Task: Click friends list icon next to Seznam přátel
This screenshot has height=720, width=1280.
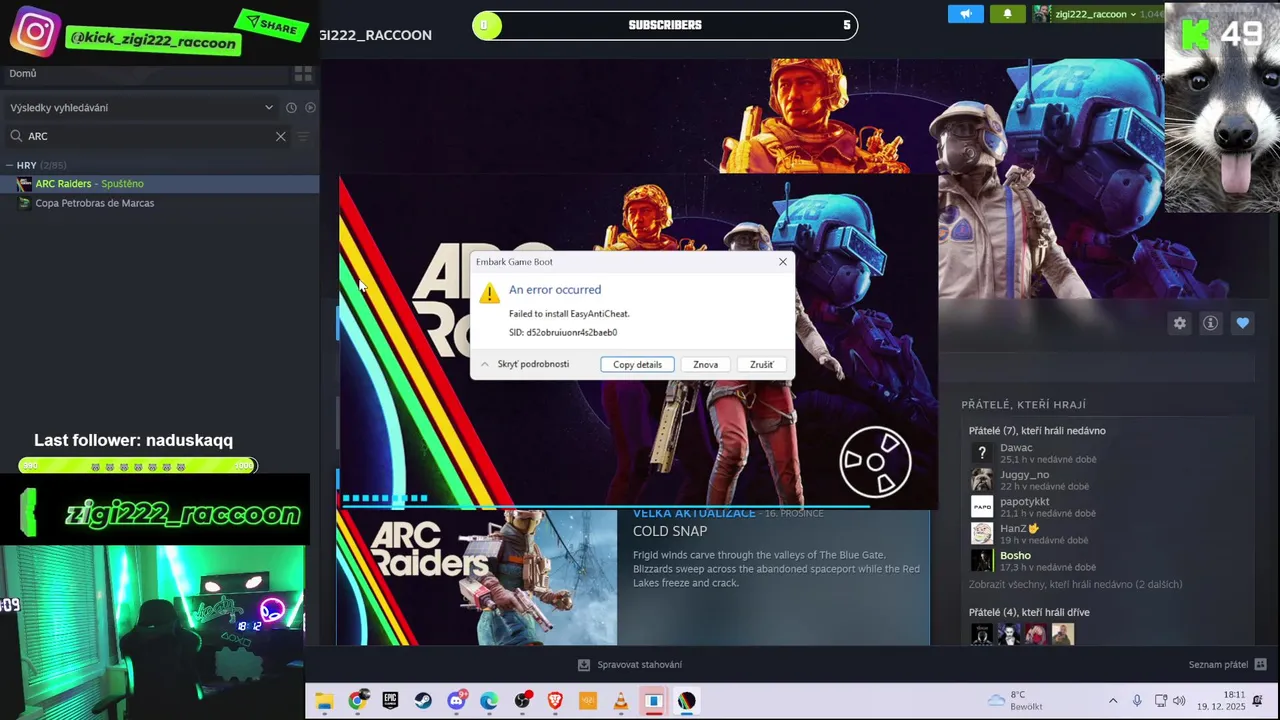Action: tap(1260, 664)
